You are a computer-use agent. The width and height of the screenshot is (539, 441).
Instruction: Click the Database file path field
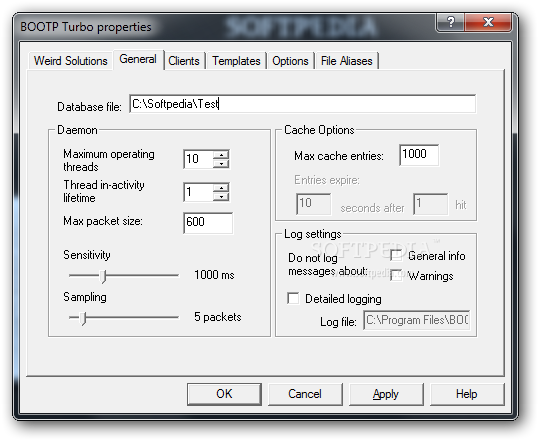point(302,104)
